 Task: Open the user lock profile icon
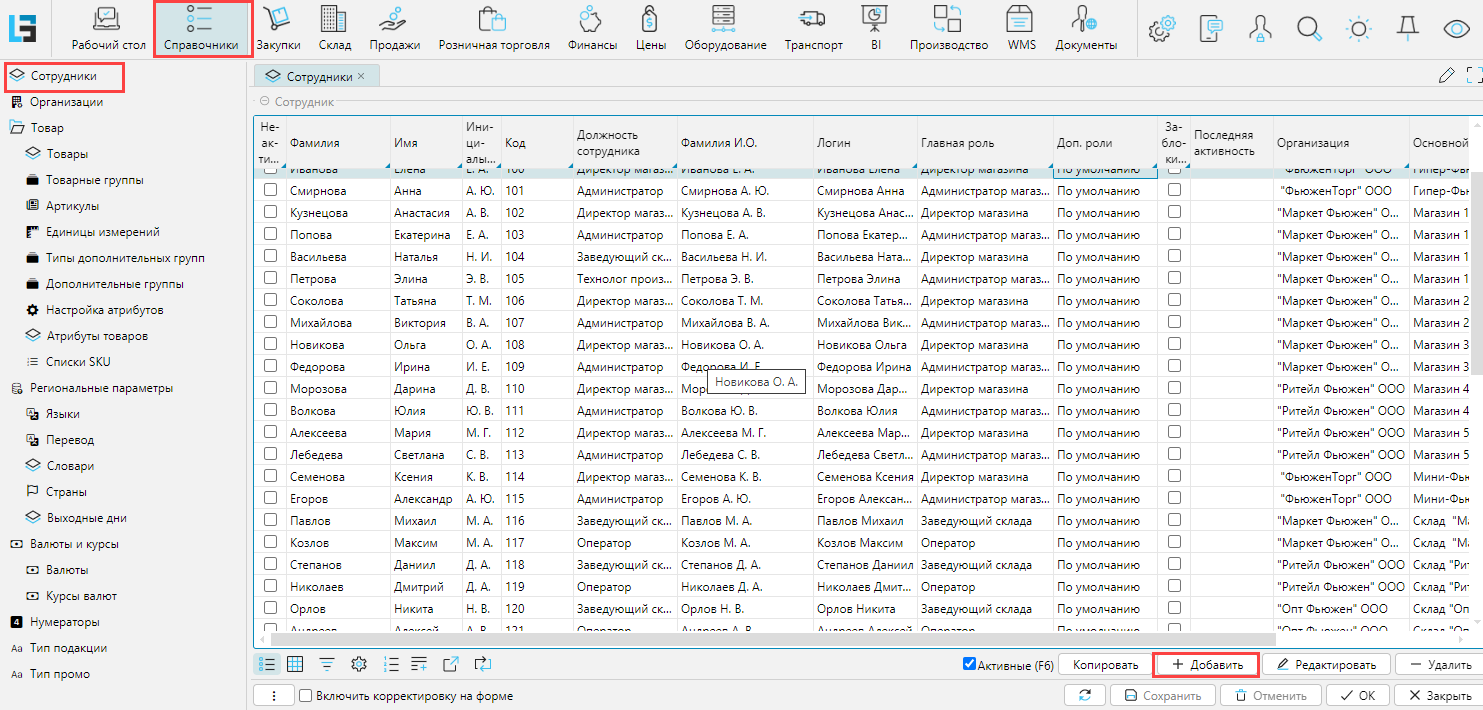click(x=1260, y=29)
